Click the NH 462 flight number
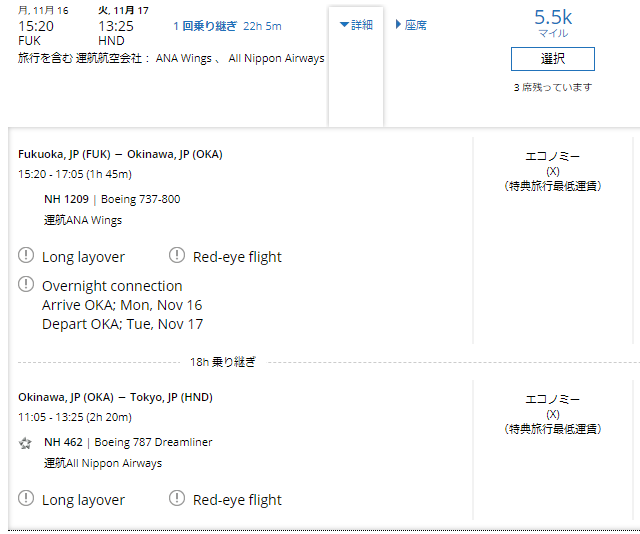 63,442
